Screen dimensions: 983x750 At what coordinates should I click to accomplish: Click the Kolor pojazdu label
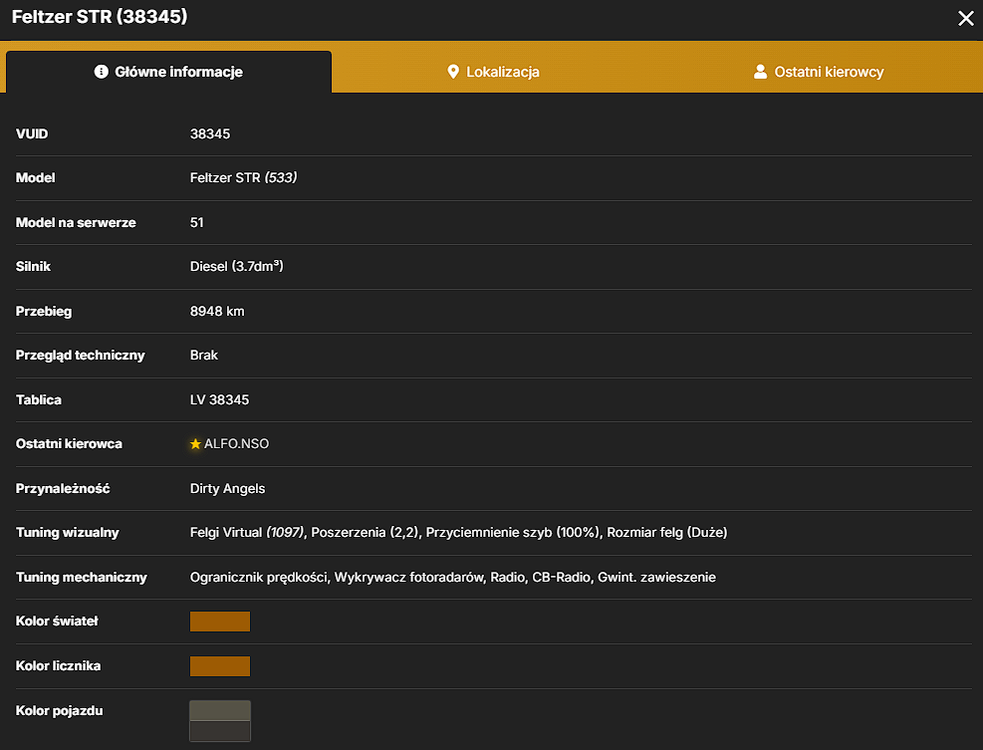[60, 711]
